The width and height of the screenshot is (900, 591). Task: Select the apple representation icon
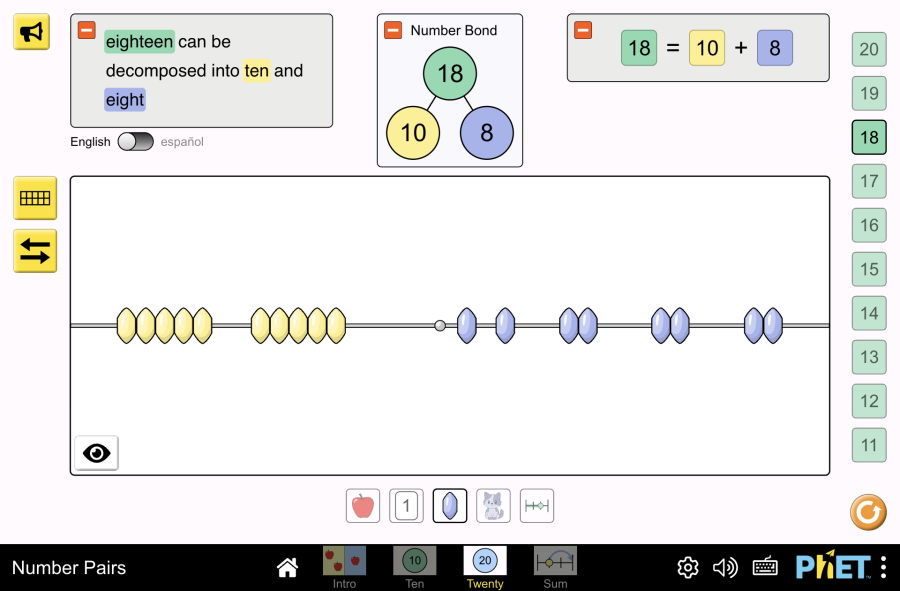click(x=363, y=506)
